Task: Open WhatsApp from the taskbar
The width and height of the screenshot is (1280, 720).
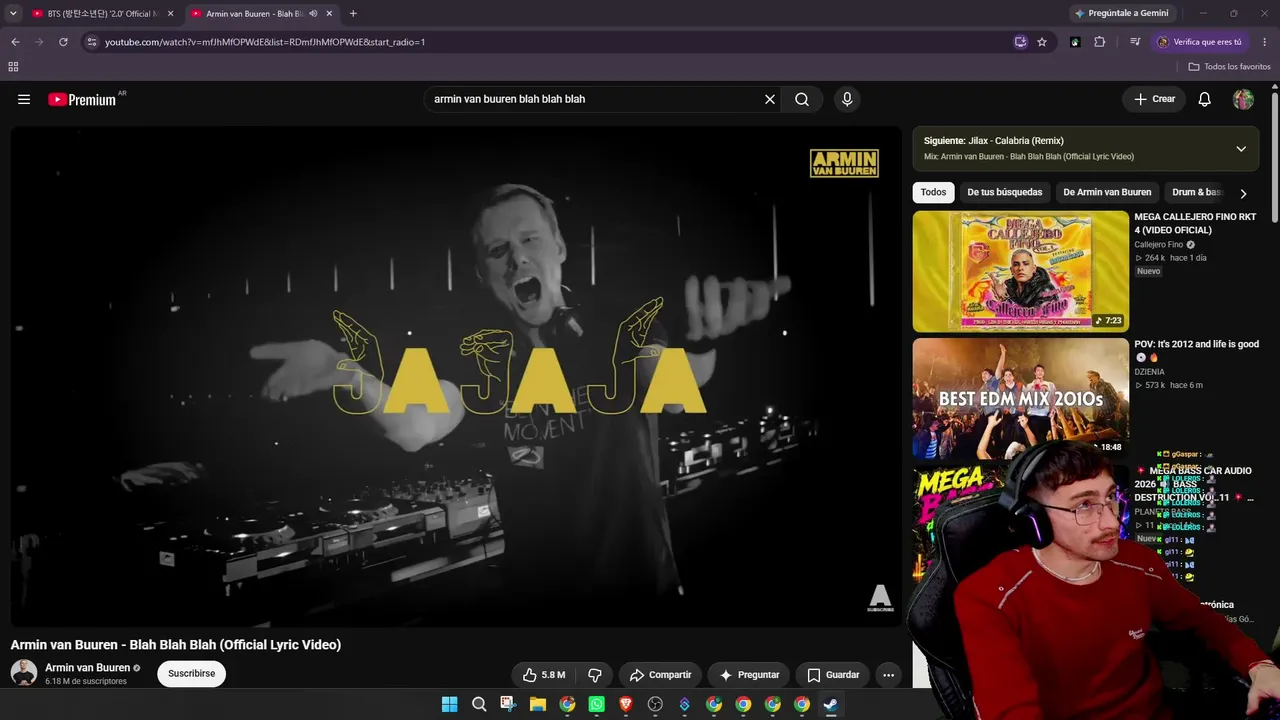Action: click(x=597, y=704)
